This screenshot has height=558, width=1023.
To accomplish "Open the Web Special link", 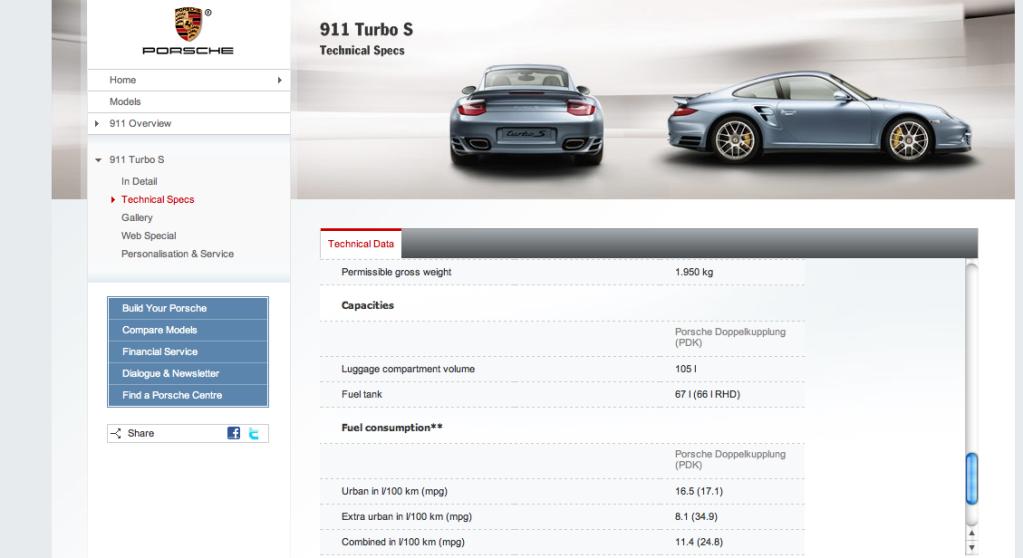I will pyautogui.click(x=148, y=236).
